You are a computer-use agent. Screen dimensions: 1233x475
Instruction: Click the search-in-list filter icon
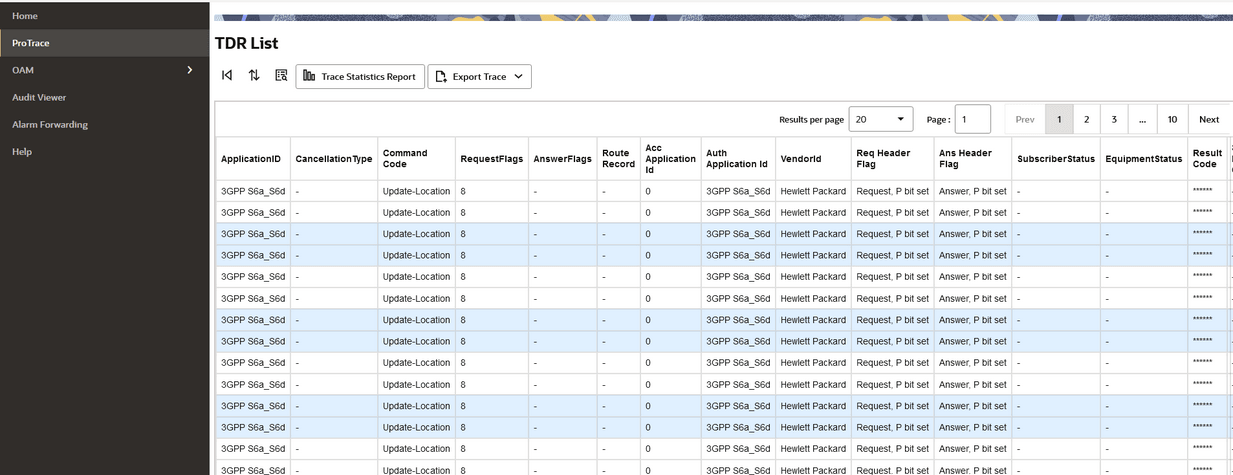coord(281,76)
